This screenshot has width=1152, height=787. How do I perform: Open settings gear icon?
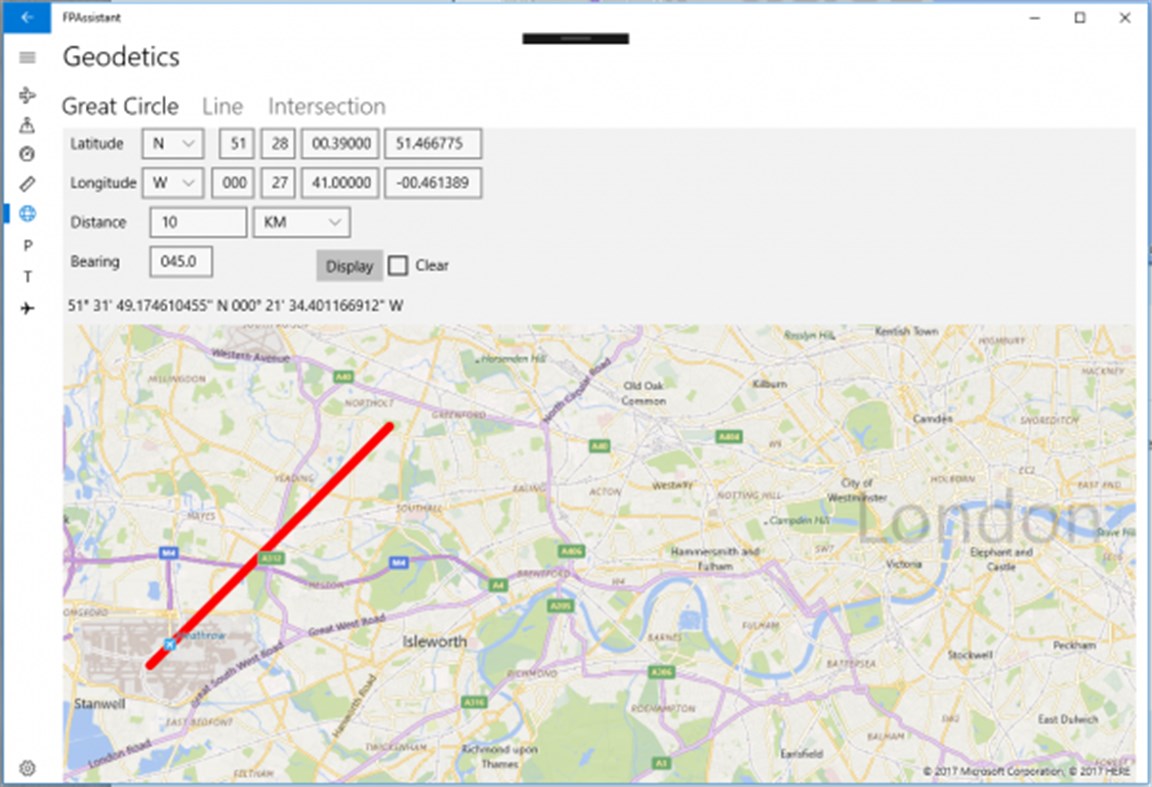tap(27, 768)
